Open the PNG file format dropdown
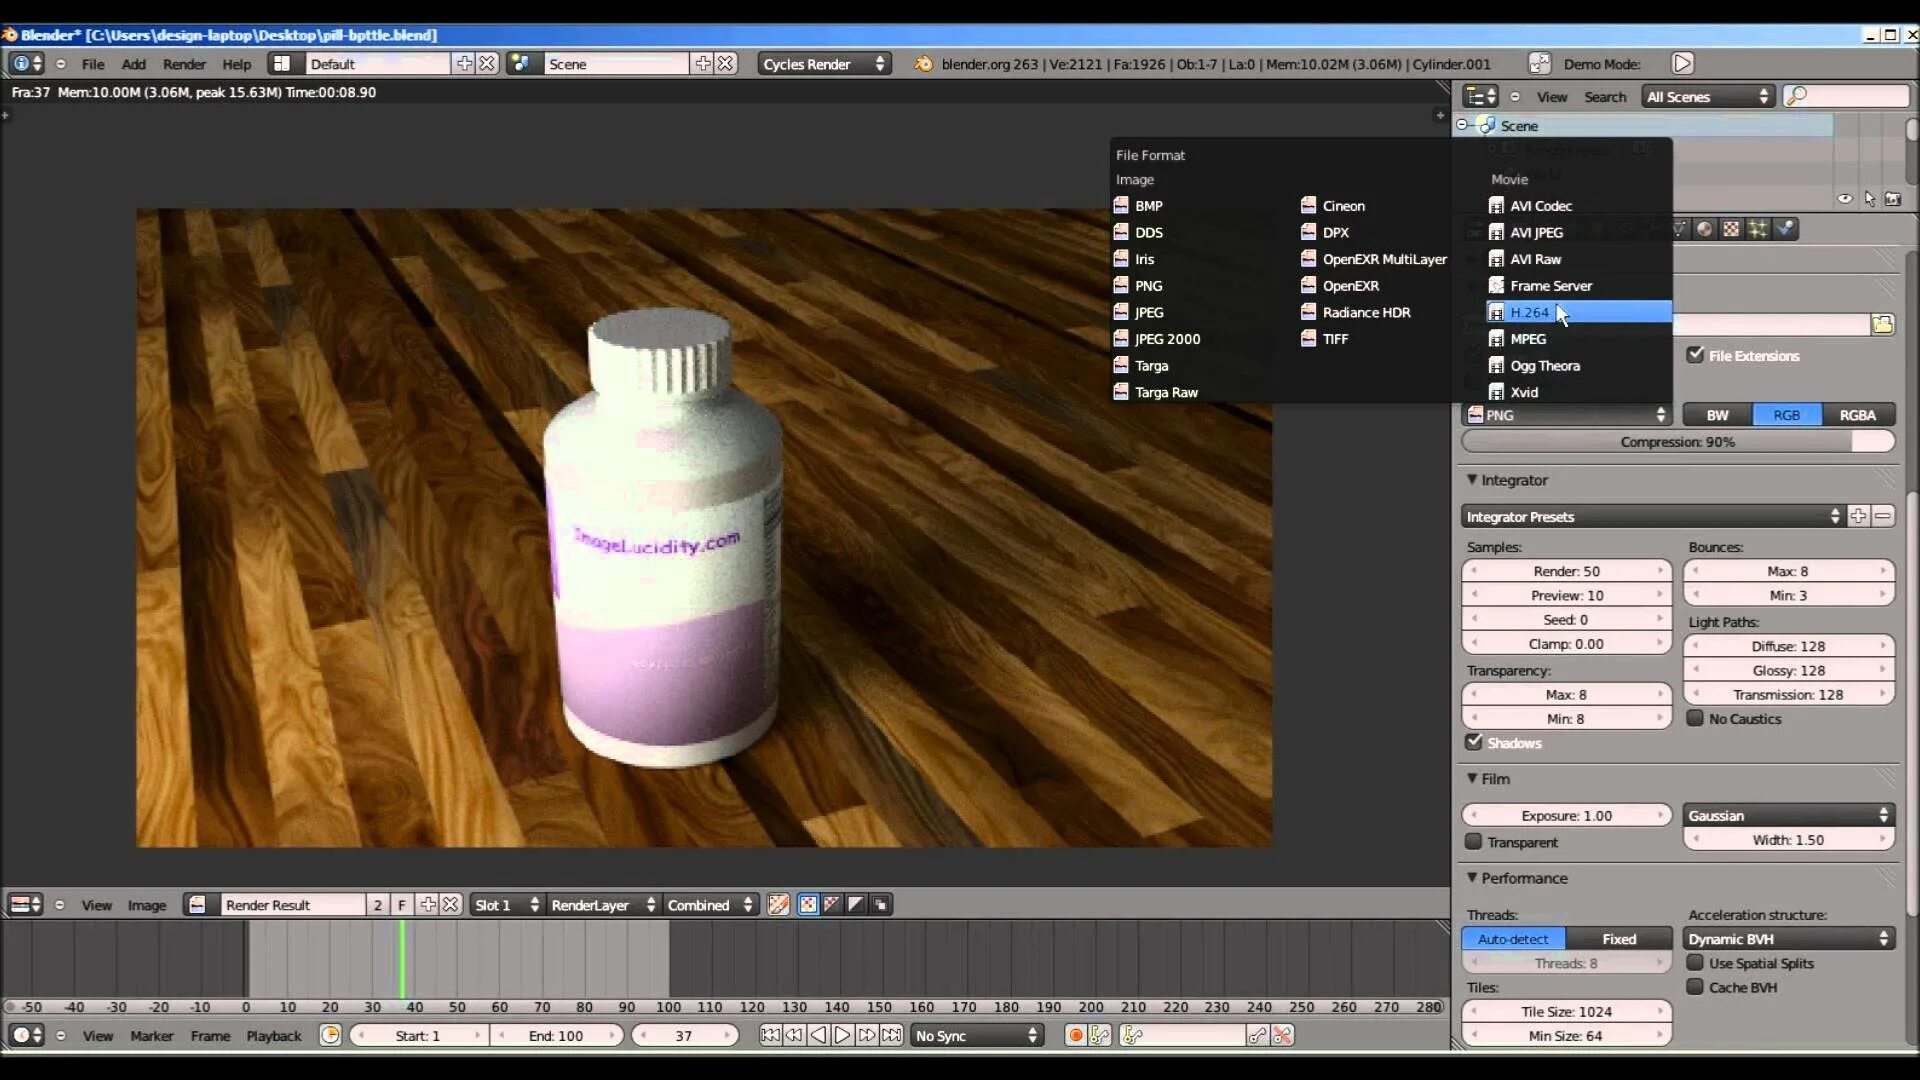Image resolution: width=1920 pixels, height=1080 pixels. coord(1566,415)
